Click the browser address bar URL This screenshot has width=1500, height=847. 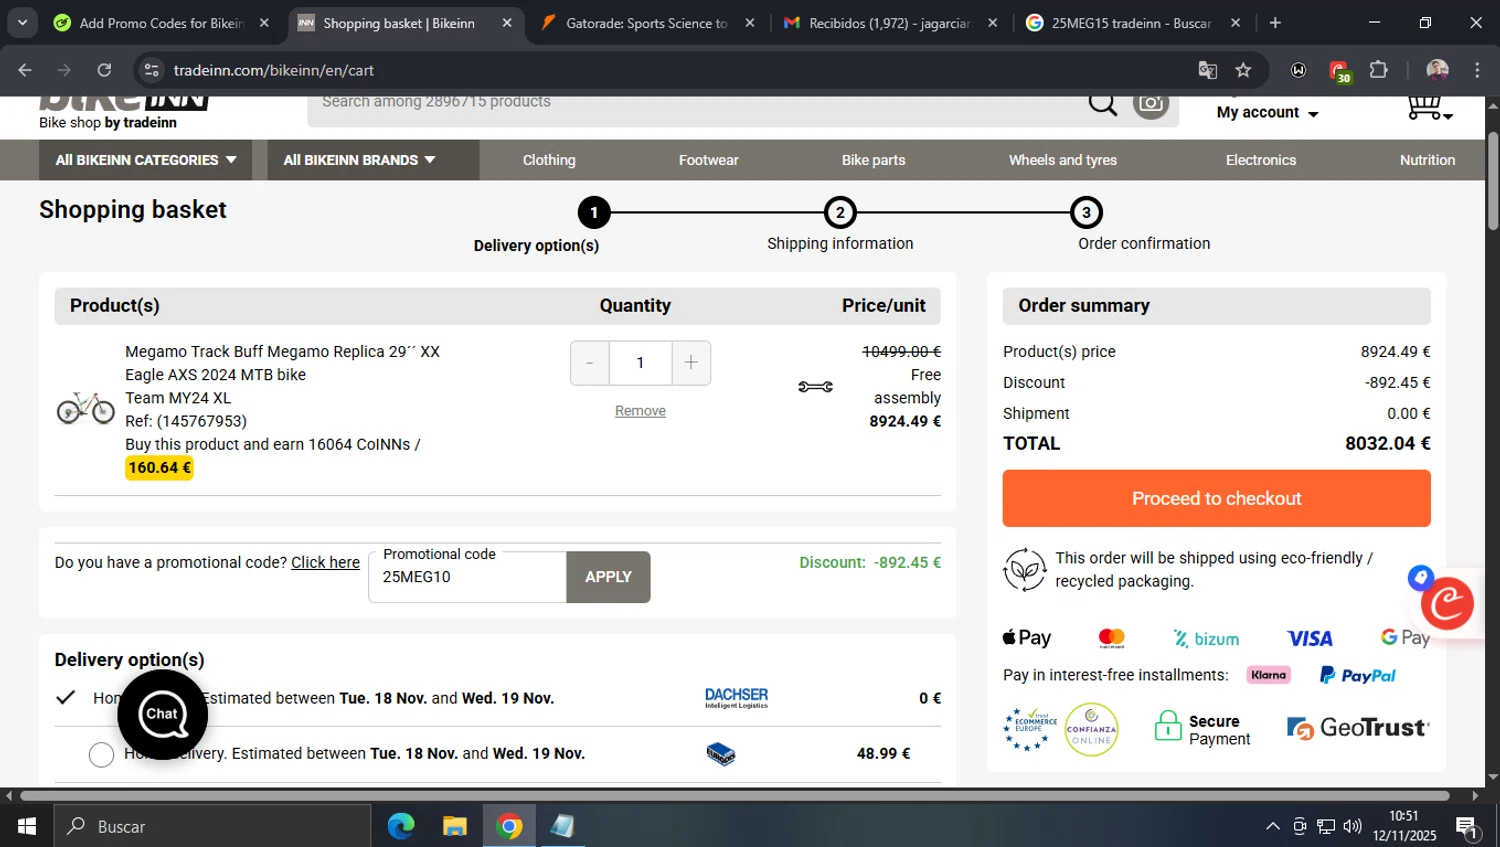pos(273,70)
